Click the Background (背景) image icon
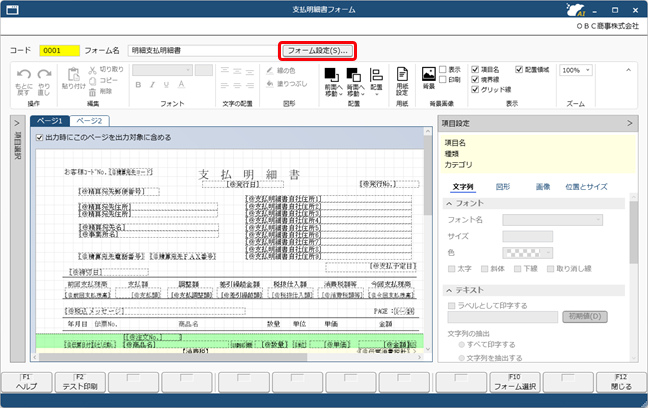Screen dimensions: 648x408 (429, 74)
